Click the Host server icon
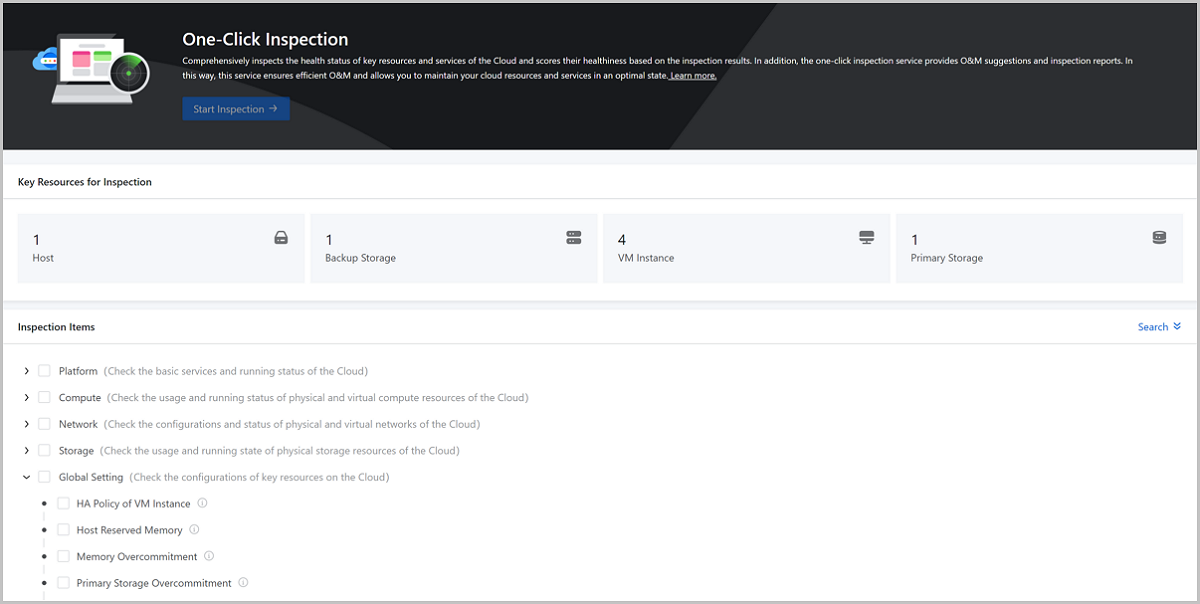Image resolution: width=1200 pixels, height=604 pixels. [x=282, y=238]
